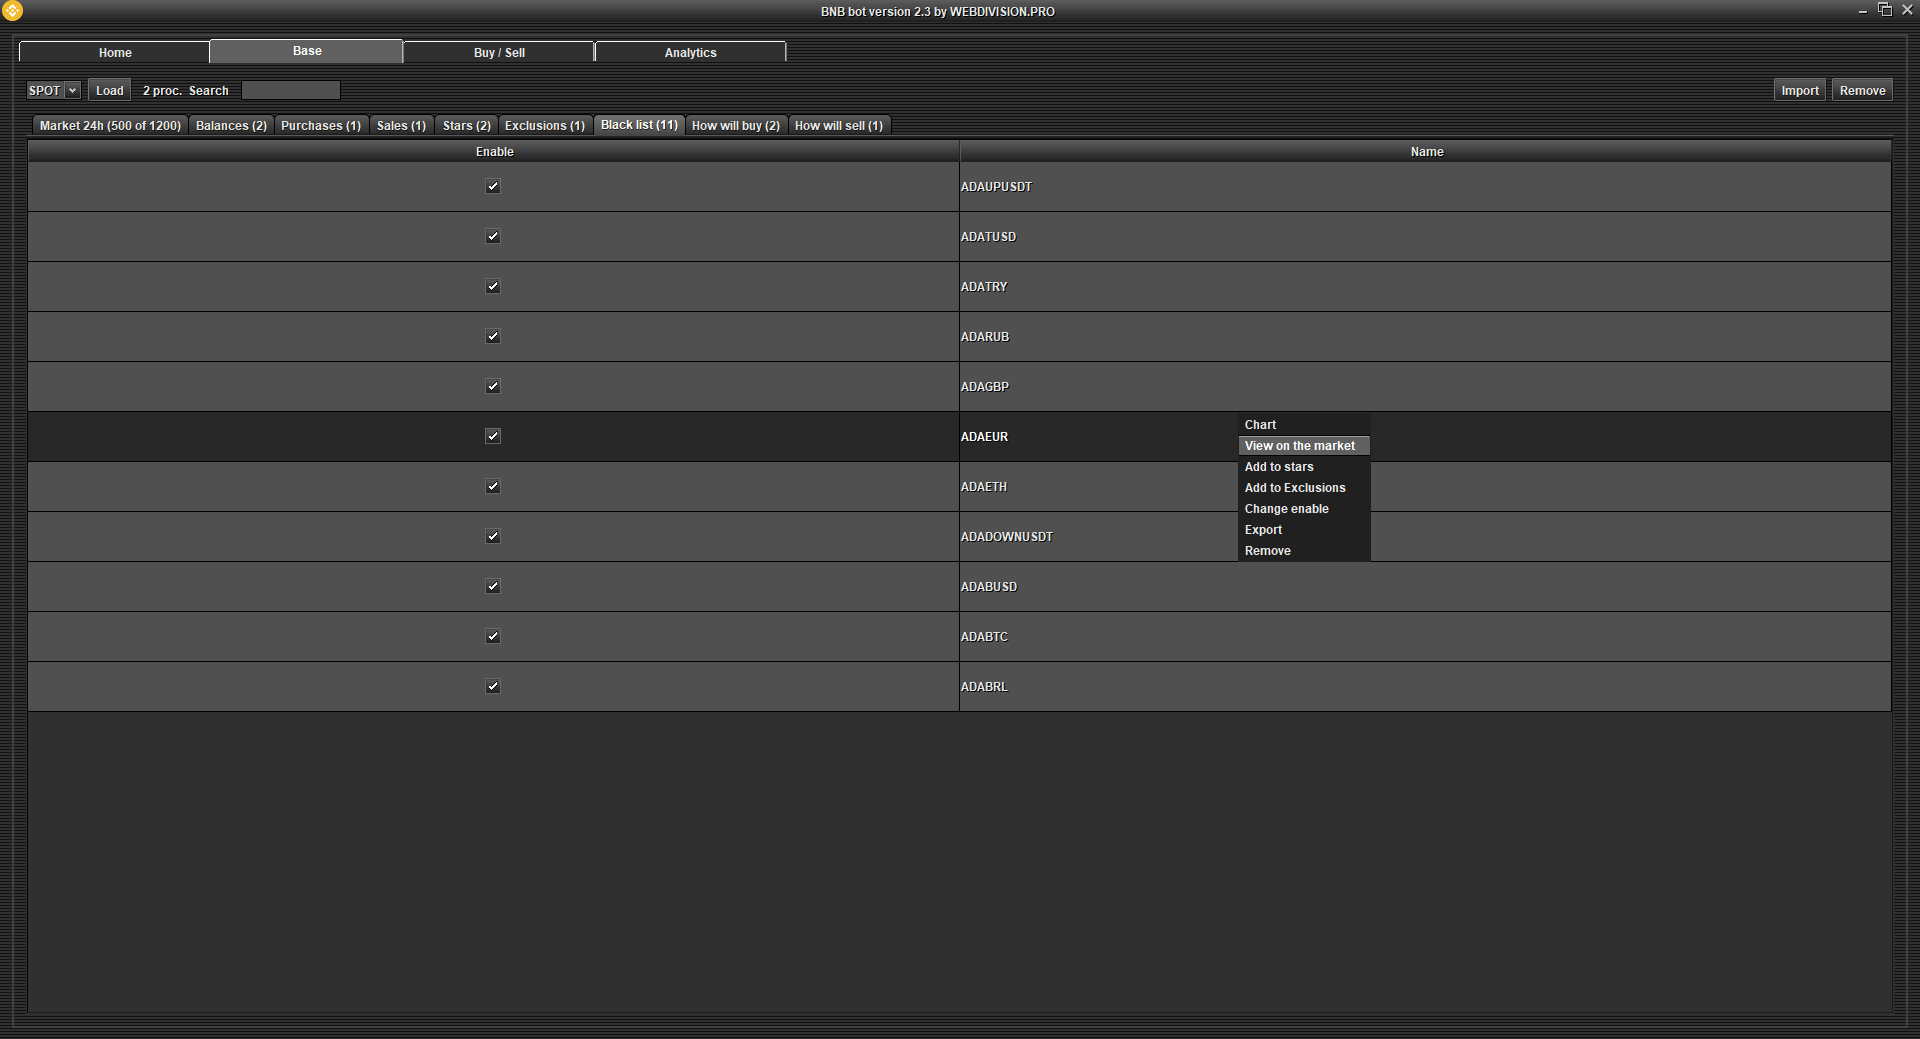Switch to the Analytics tab
Screen dimensions: 1920x1039
(x=690, y=52)
